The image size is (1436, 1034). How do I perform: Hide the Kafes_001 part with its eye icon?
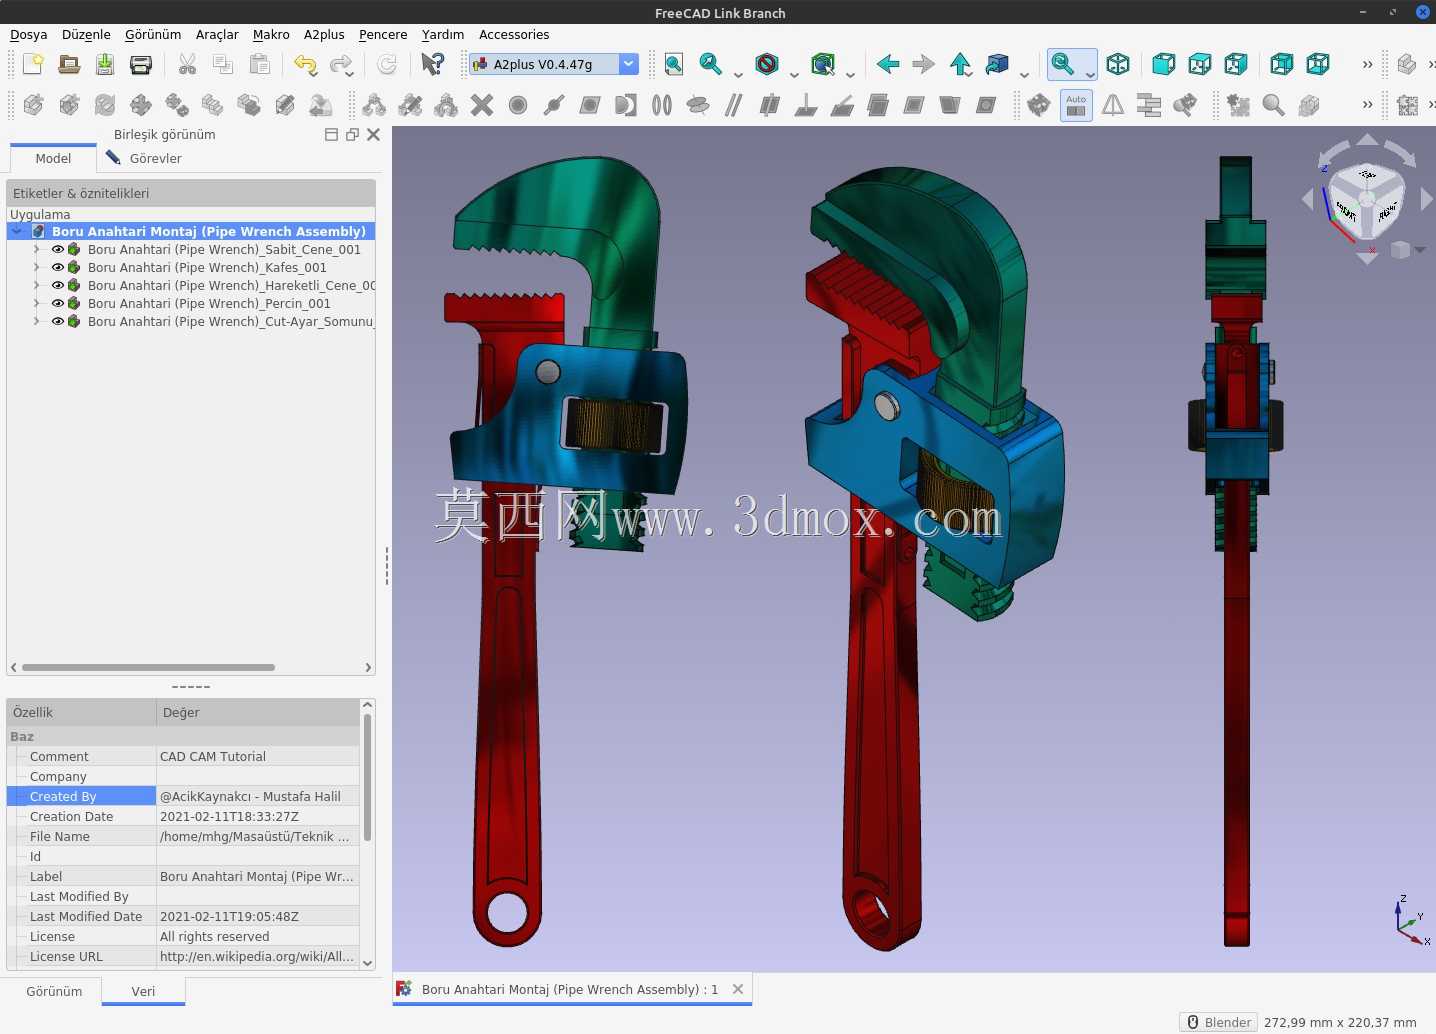tap(57, 268)
